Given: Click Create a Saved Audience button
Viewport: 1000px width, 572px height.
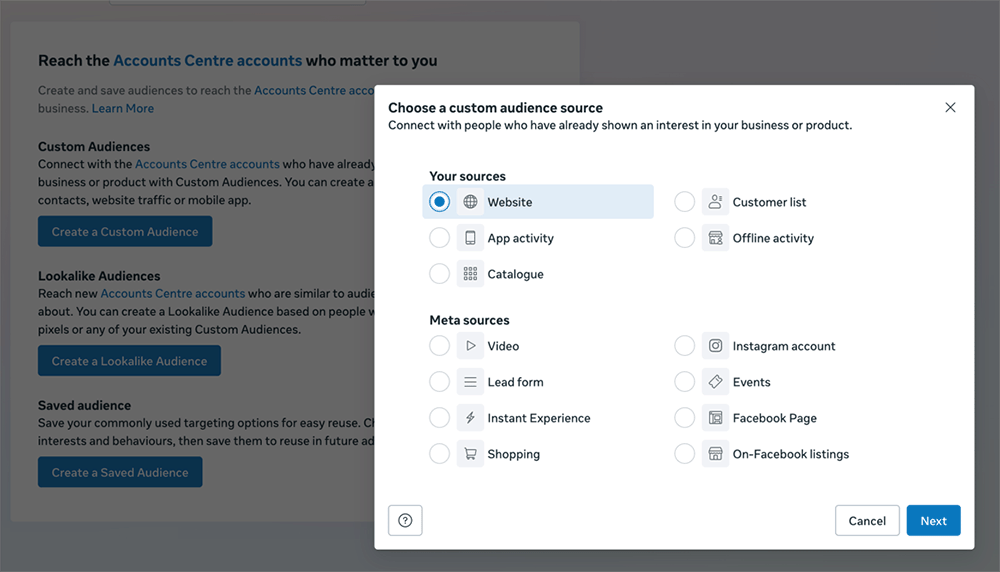Looking at the screenshot, I should (x=120, y=472).
